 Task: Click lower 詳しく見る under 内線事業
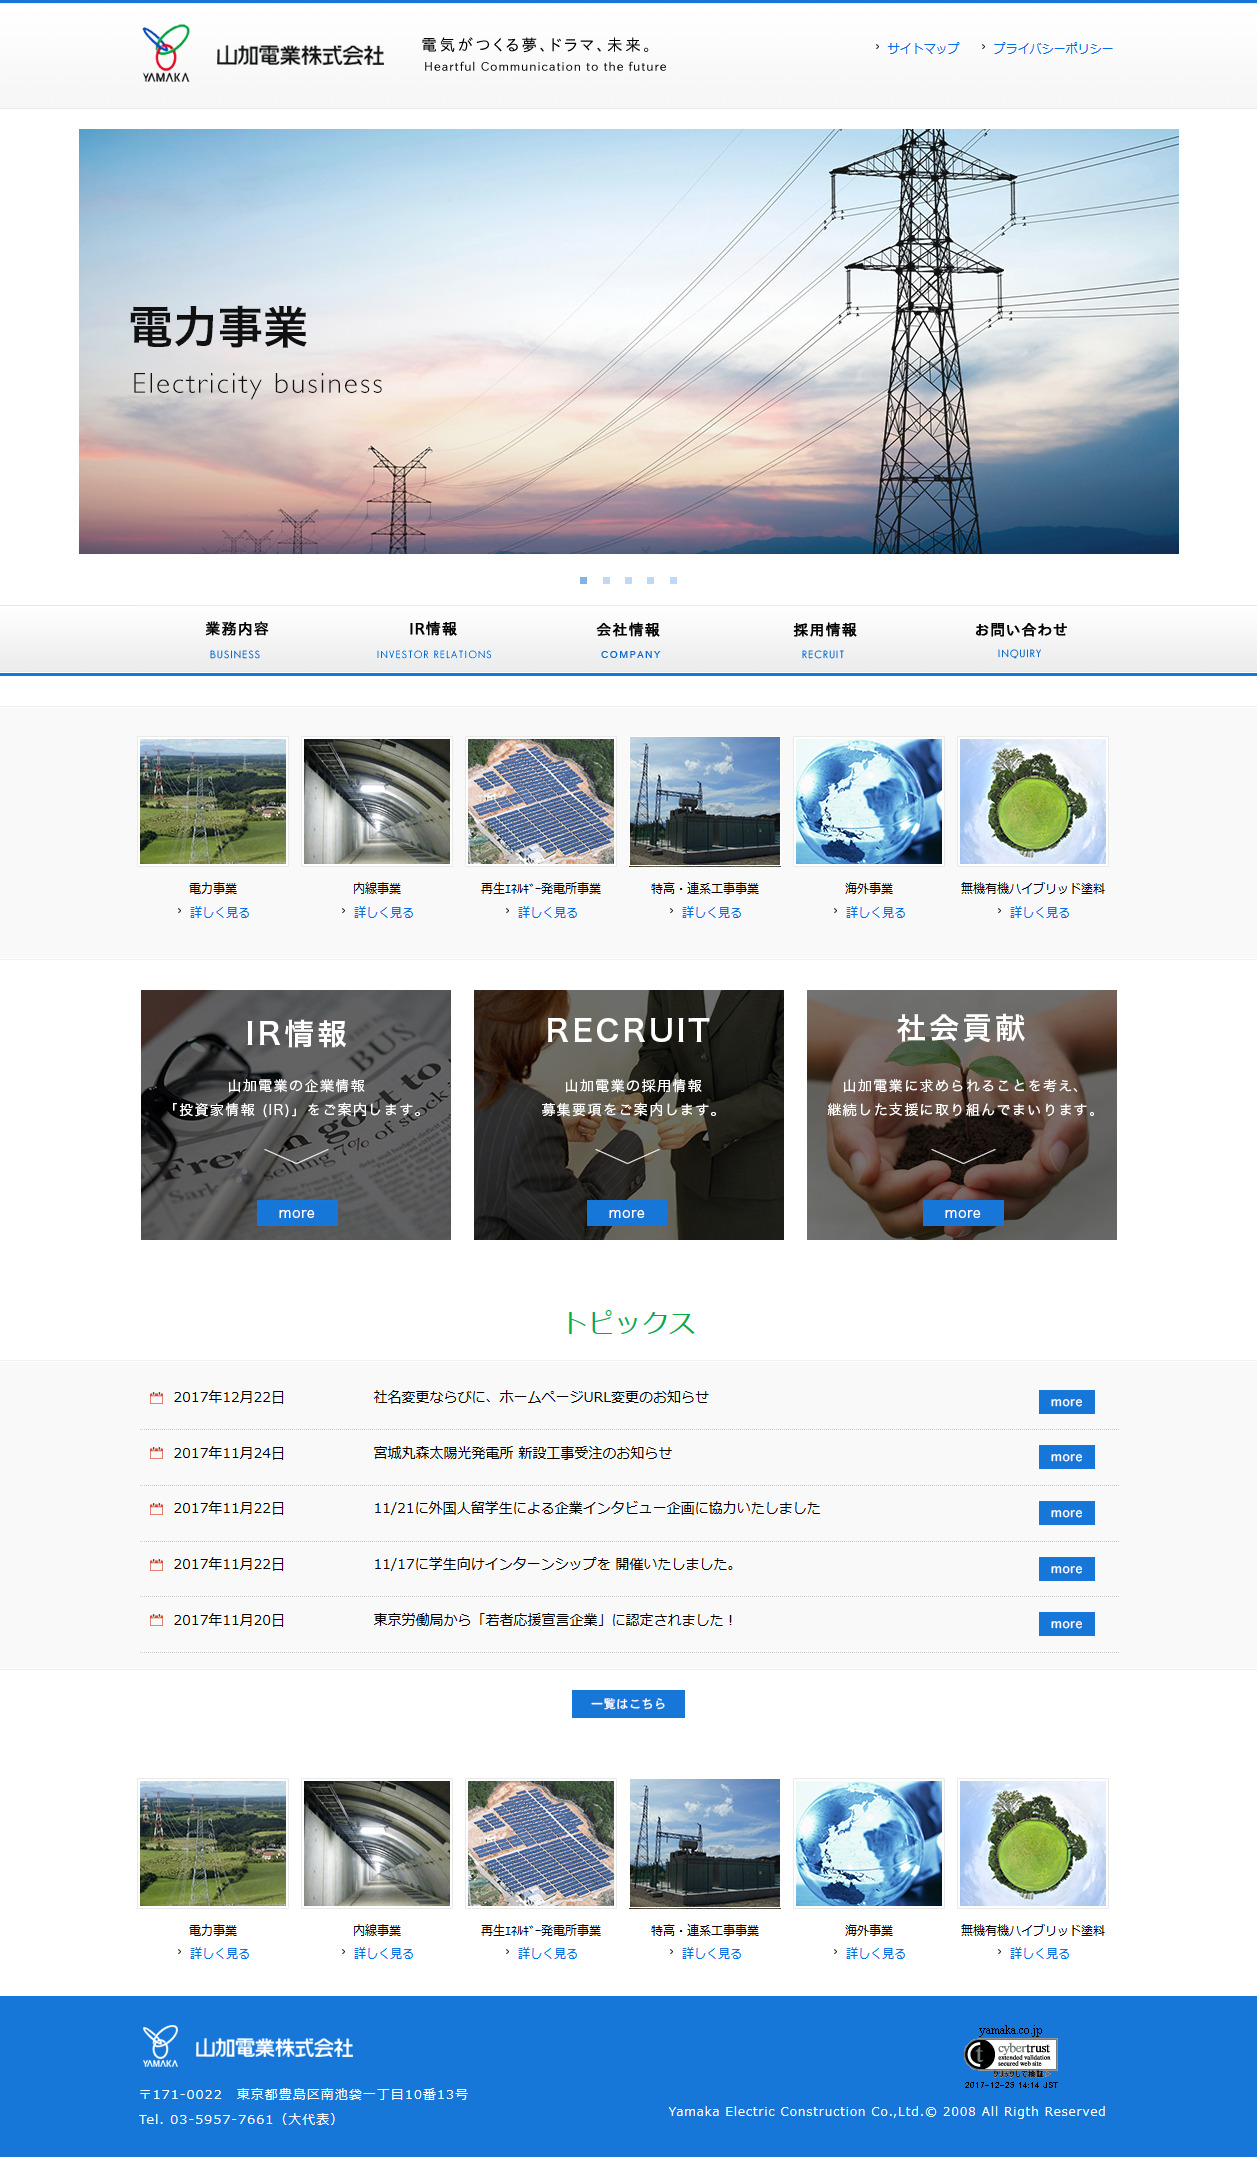384,1953
